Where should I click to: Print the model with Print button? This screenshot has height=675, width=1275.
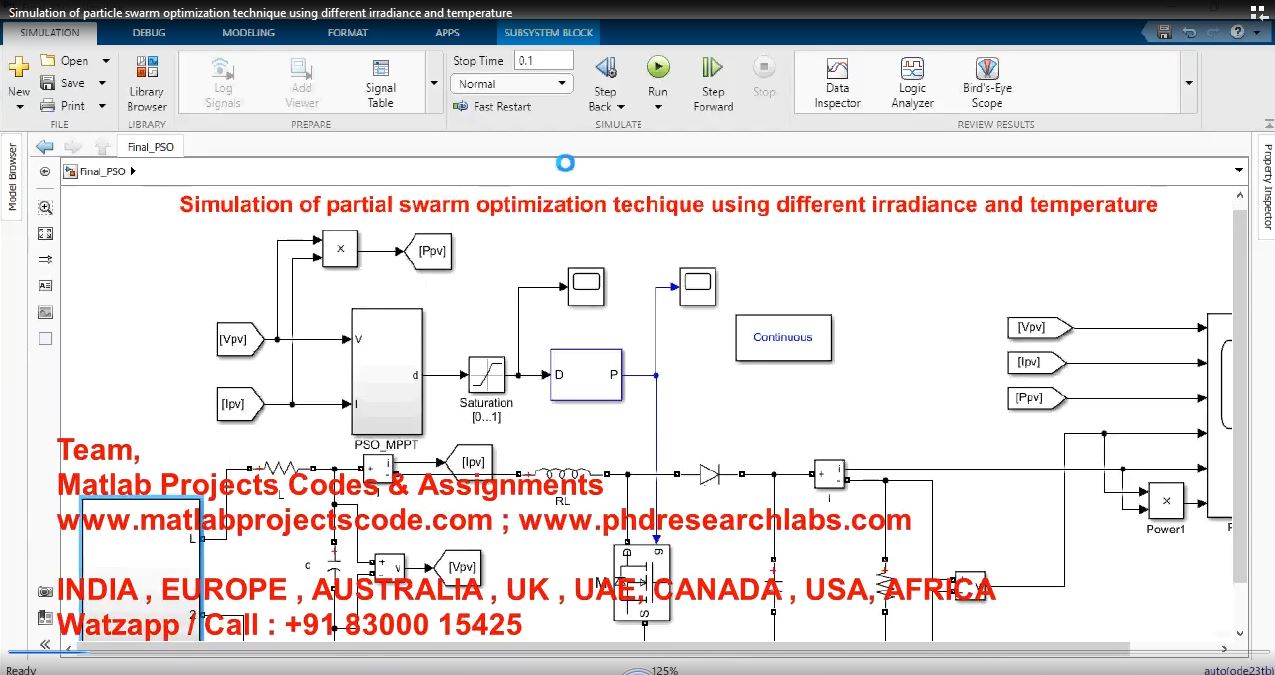click(64, 105)
